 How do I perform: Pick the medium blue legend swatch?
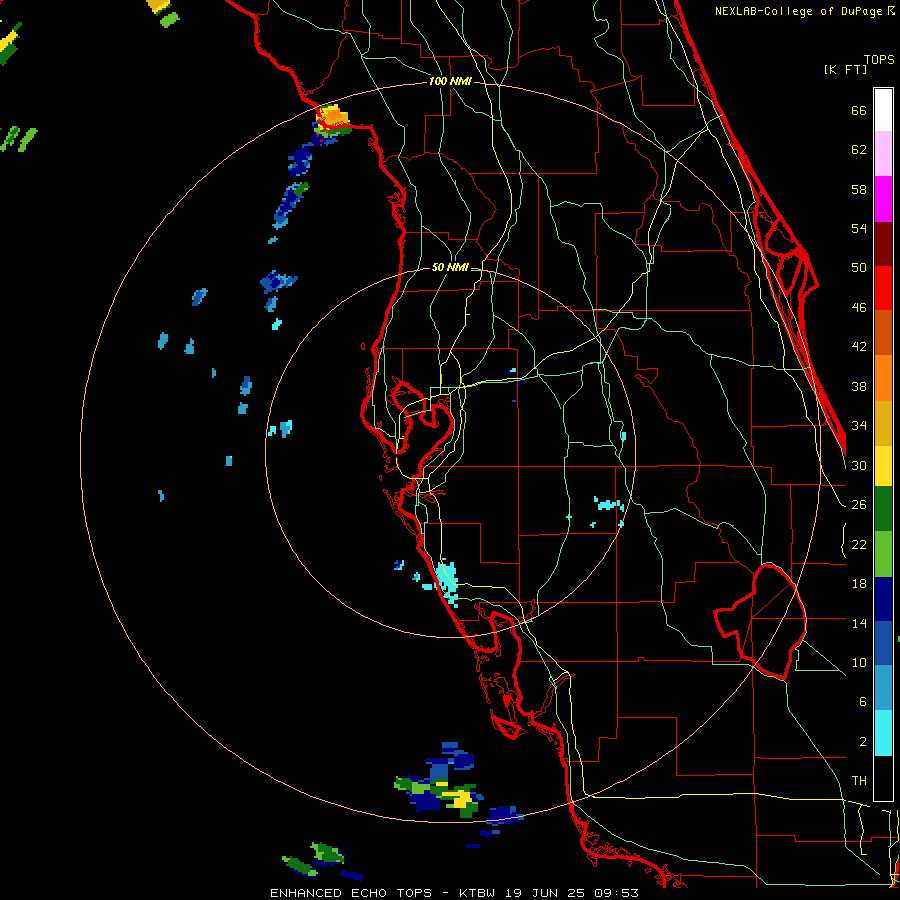883,643
